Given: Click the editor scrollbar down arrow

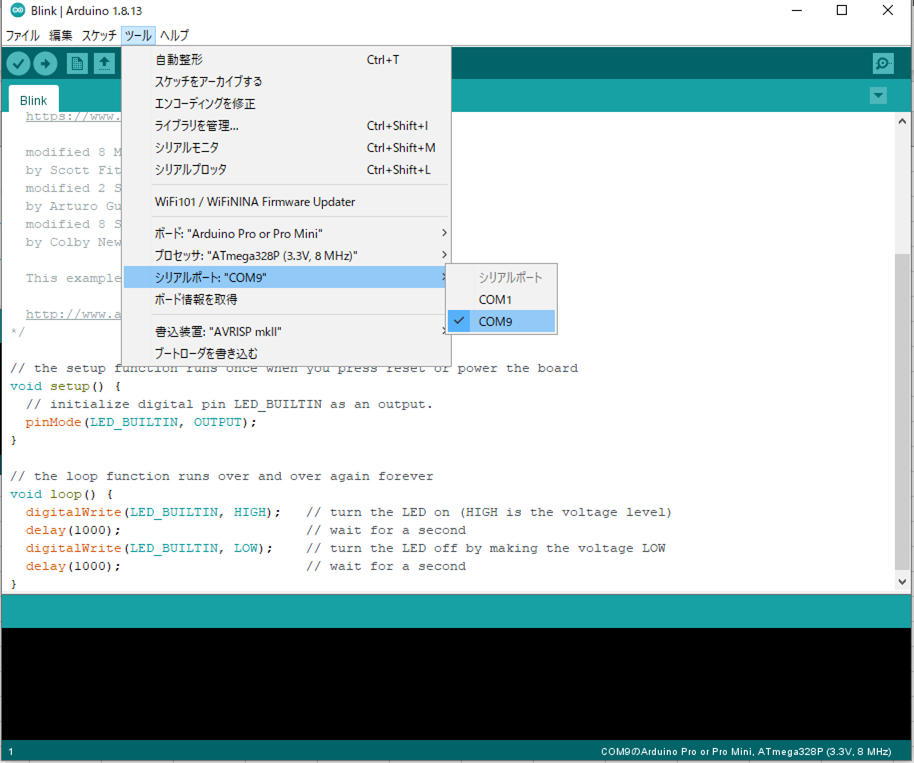Looking at the screenshot, I should 902,581.
